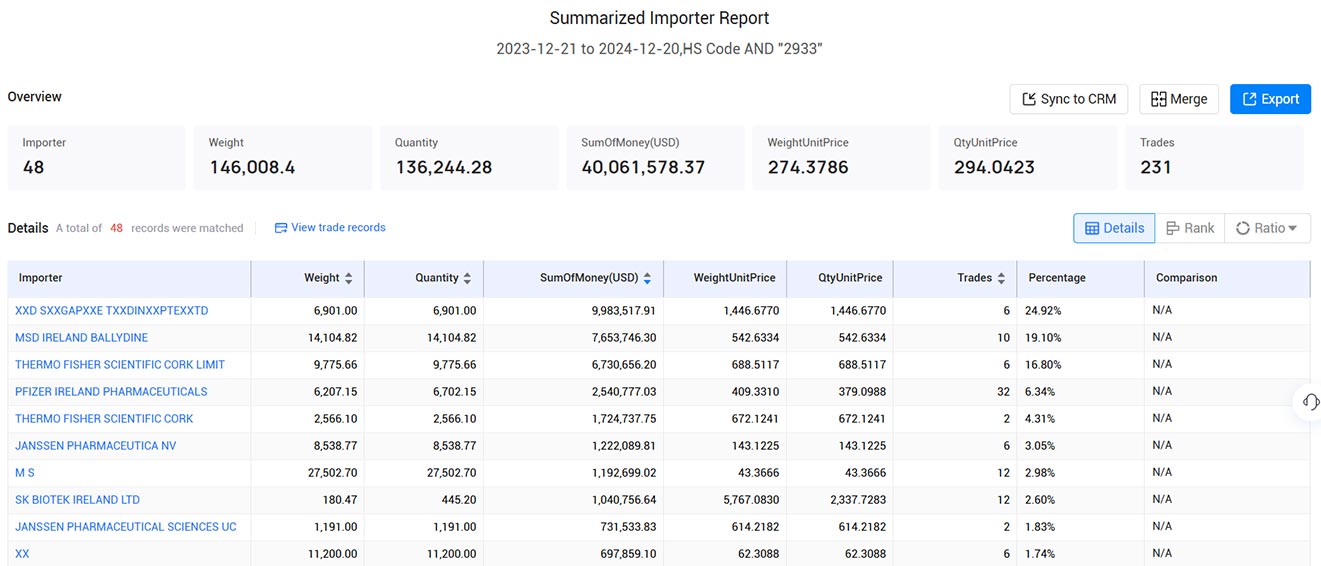1321x566 pixels.
Task: Open importer PFIZER IRELAND PHARMACEUTICALS
Action: point(111,392)
